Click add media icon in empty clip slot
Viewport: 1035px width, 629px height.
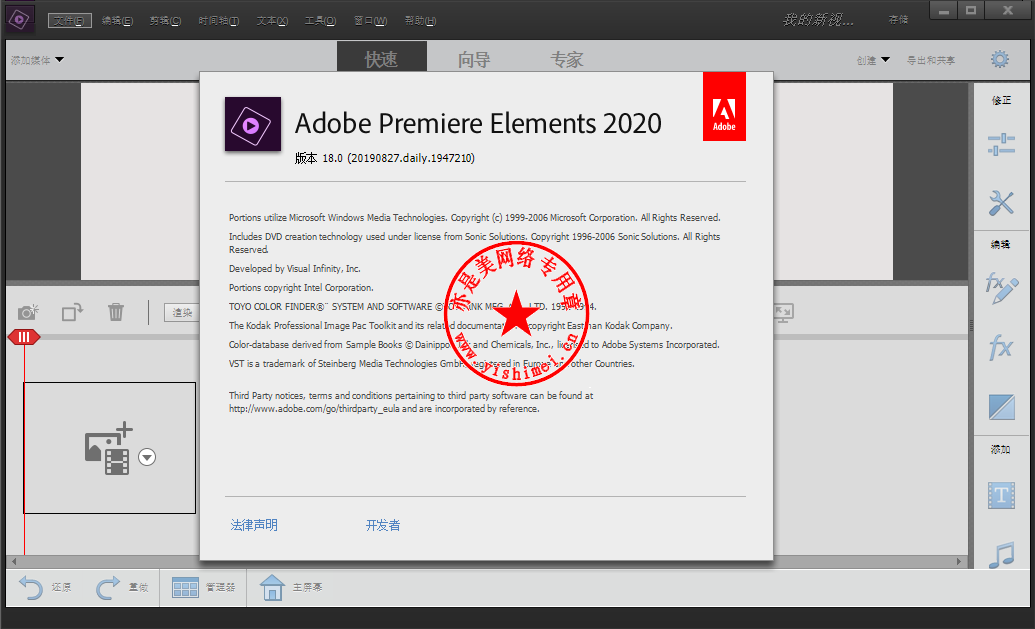click(109, 449)
